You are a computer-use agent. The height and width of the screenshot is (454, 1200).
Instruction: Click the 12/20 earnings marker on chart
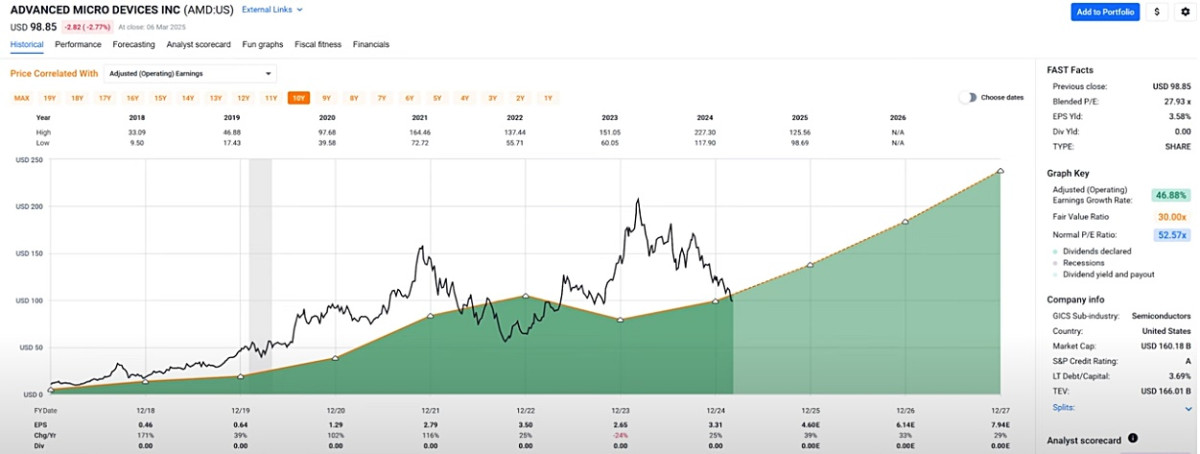(335, 358)
